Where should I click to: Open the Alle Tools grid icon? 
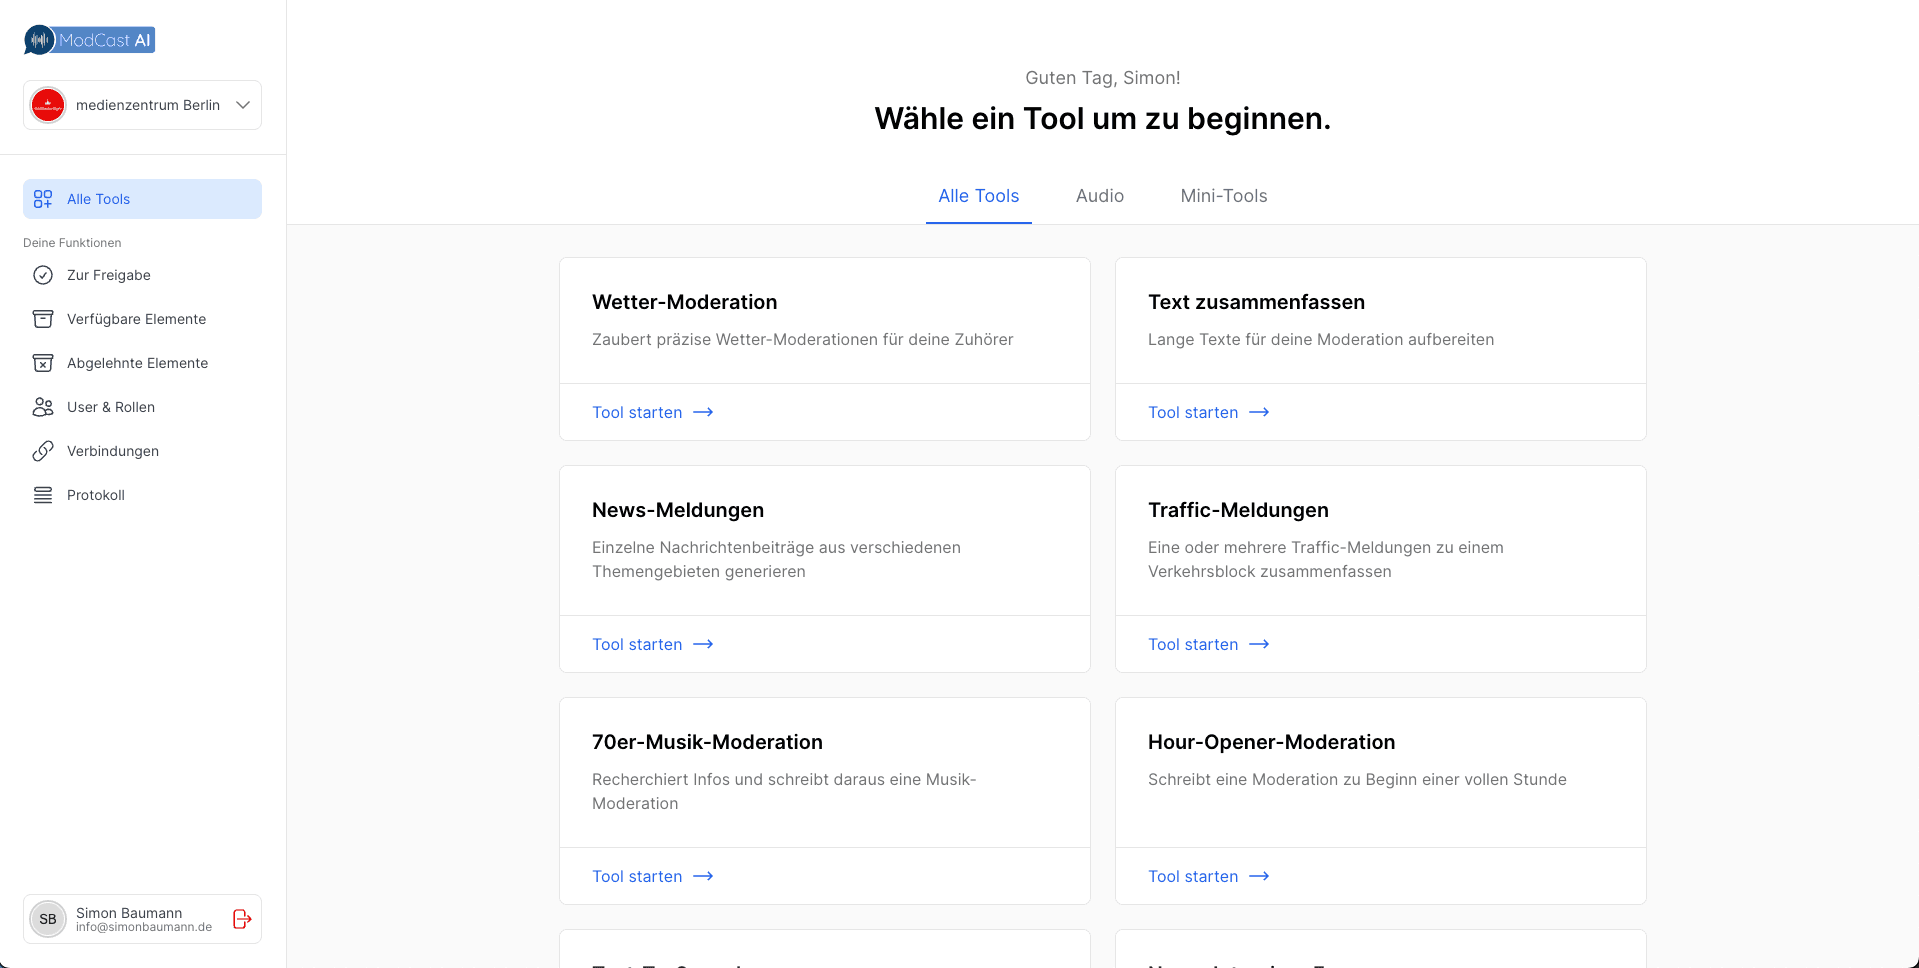coord(43,199)
